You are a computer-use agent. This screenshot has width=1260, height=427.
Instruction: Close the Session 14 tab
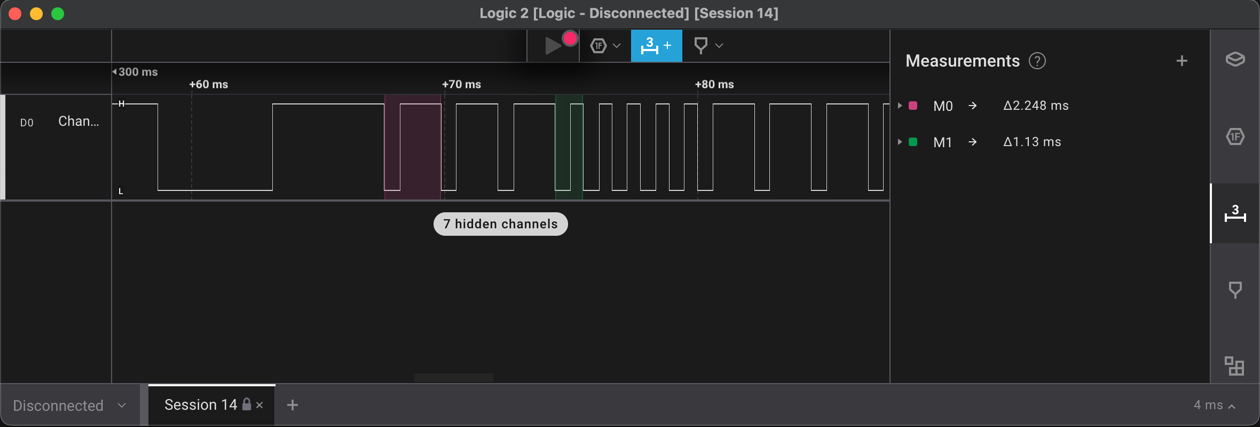(260, 405)
